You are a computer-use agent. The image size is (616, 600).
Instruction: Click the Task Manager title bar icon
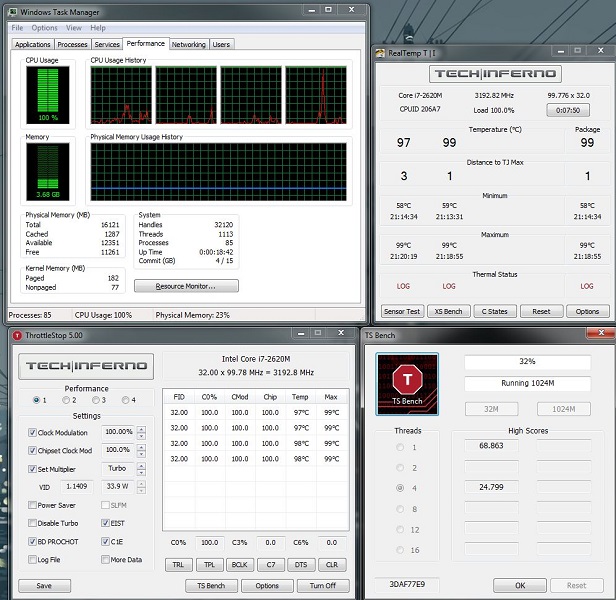(13, 12)
